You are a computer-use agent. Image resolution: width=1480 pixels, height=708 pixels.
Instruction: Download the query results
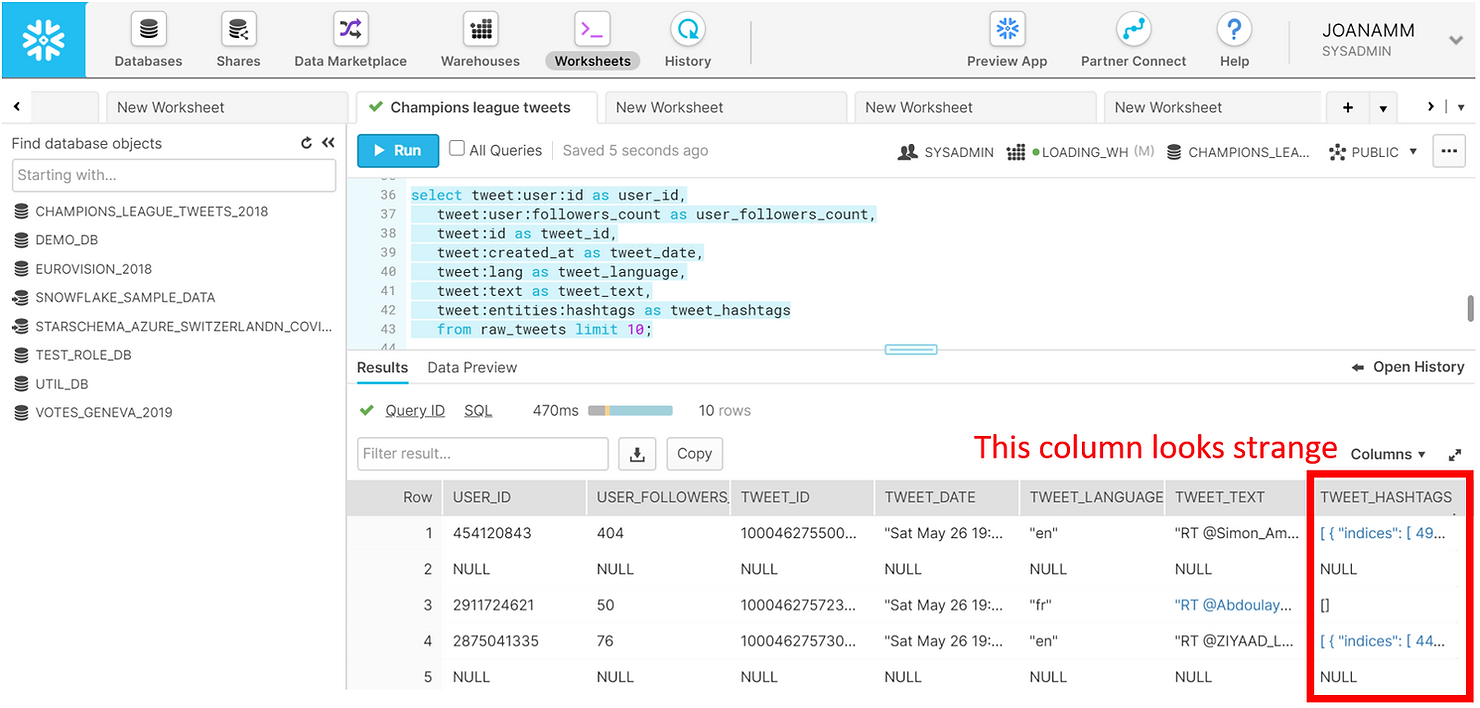coord(637,453)
